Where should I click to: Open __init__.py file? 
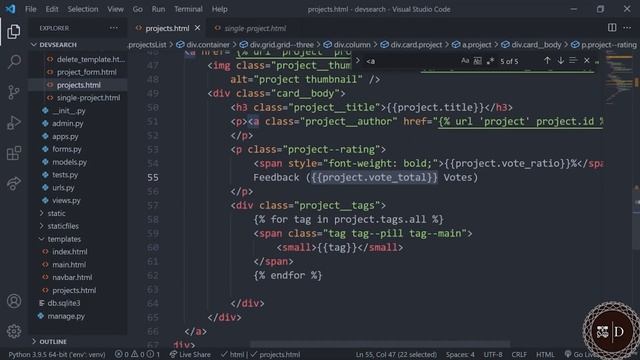click(69, 111)
